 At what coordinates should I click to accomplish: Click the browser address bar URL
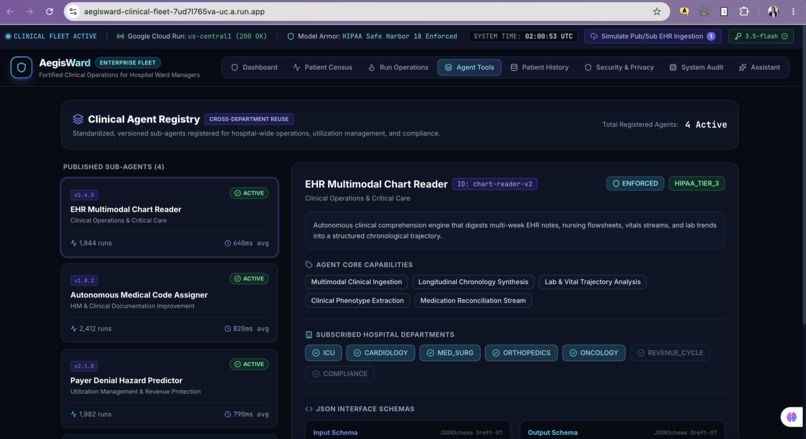pos(174,11)
